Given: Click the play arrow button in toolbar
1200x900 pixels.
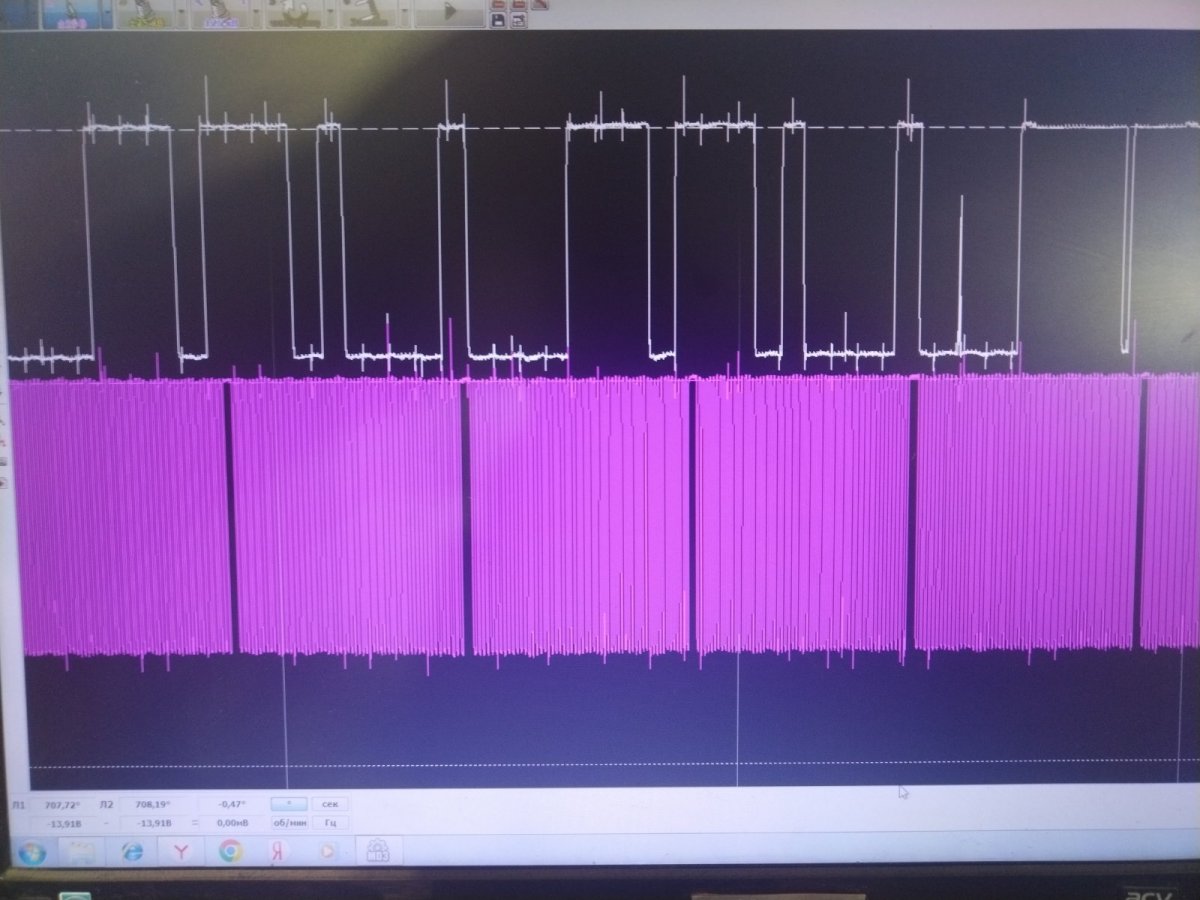Looking at the screenshot, I should (449, 12).
